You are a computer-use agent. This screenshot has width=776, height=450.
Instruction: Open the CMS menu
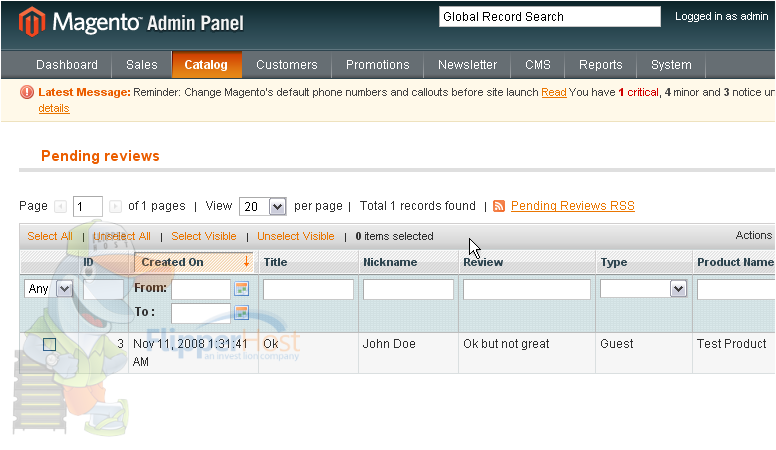(538, 65)
